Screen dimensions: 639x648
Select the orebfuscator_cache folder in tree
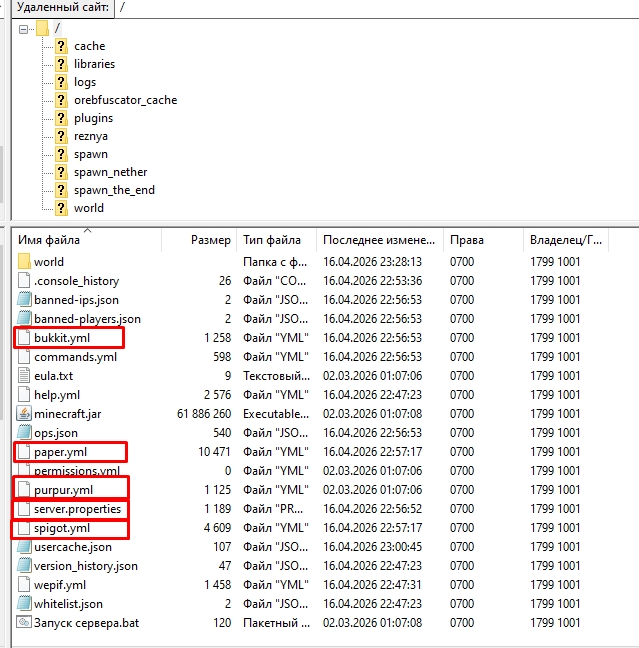125,100
